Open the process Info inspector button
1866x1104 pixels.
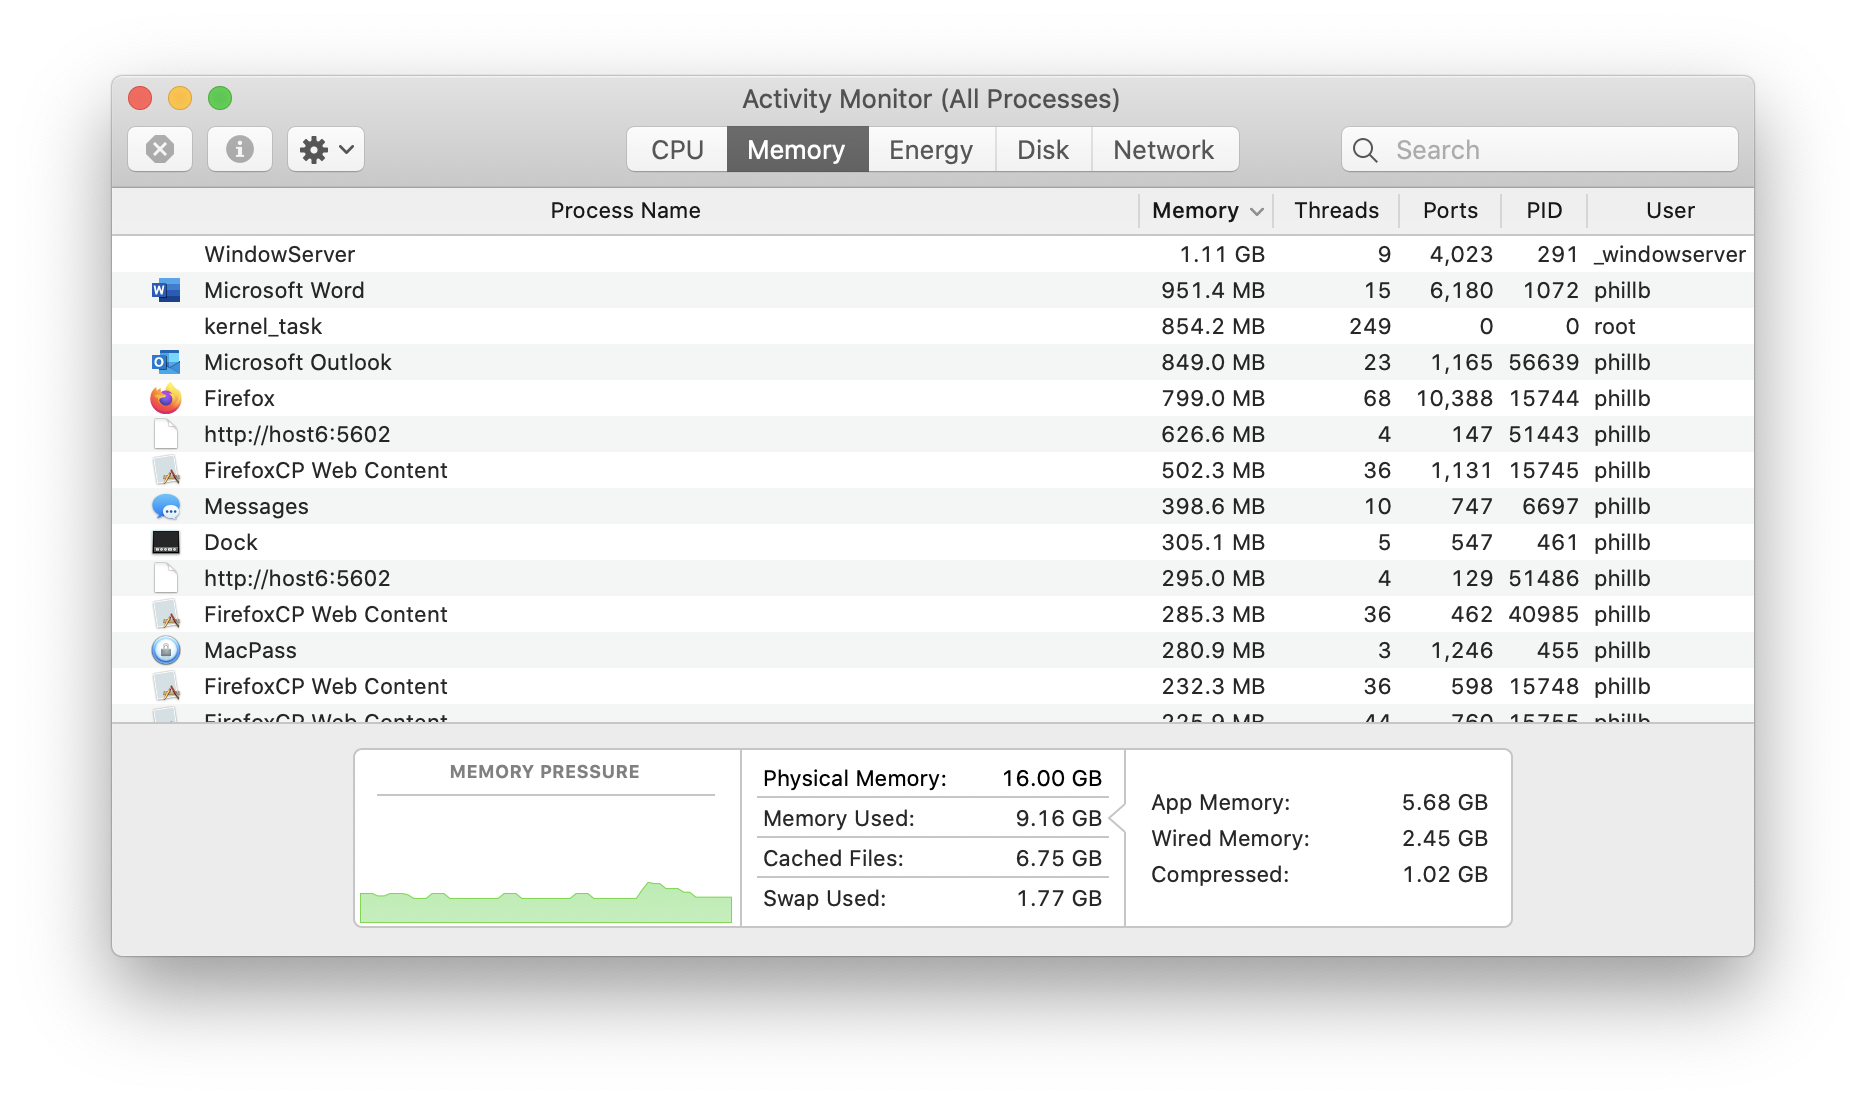click(240, 150)
